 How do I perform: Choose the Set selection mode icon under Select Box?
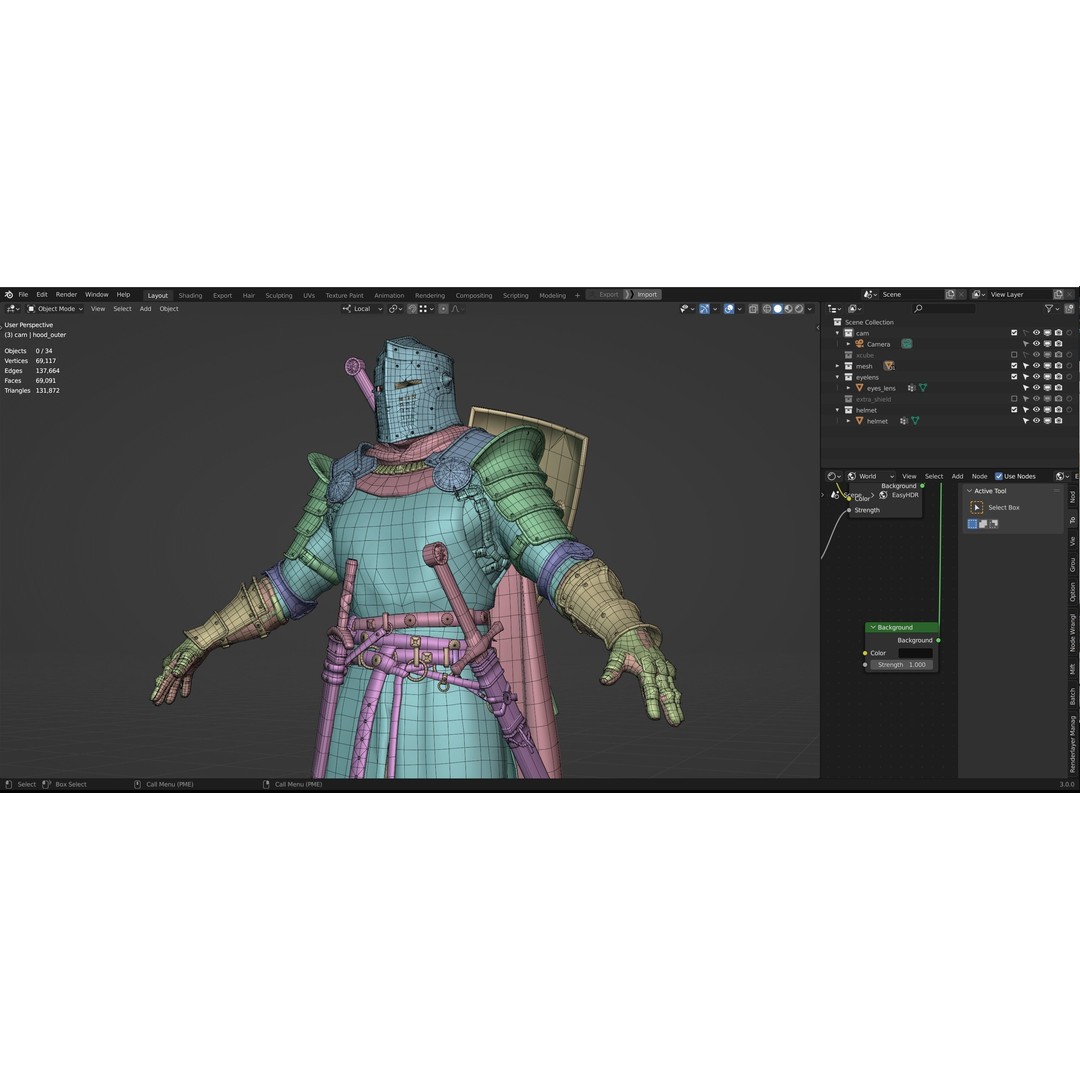coord(973,524)
